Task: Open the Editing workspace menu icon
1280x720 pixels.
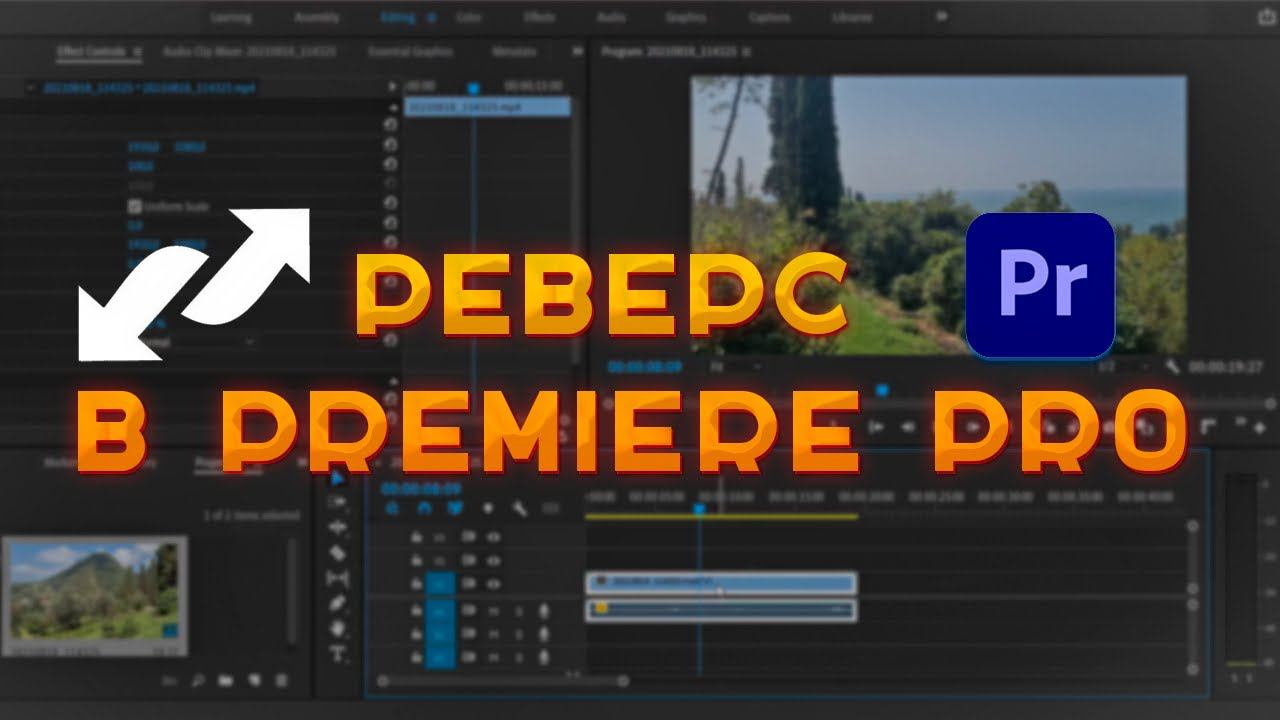Action: point(432,17)
